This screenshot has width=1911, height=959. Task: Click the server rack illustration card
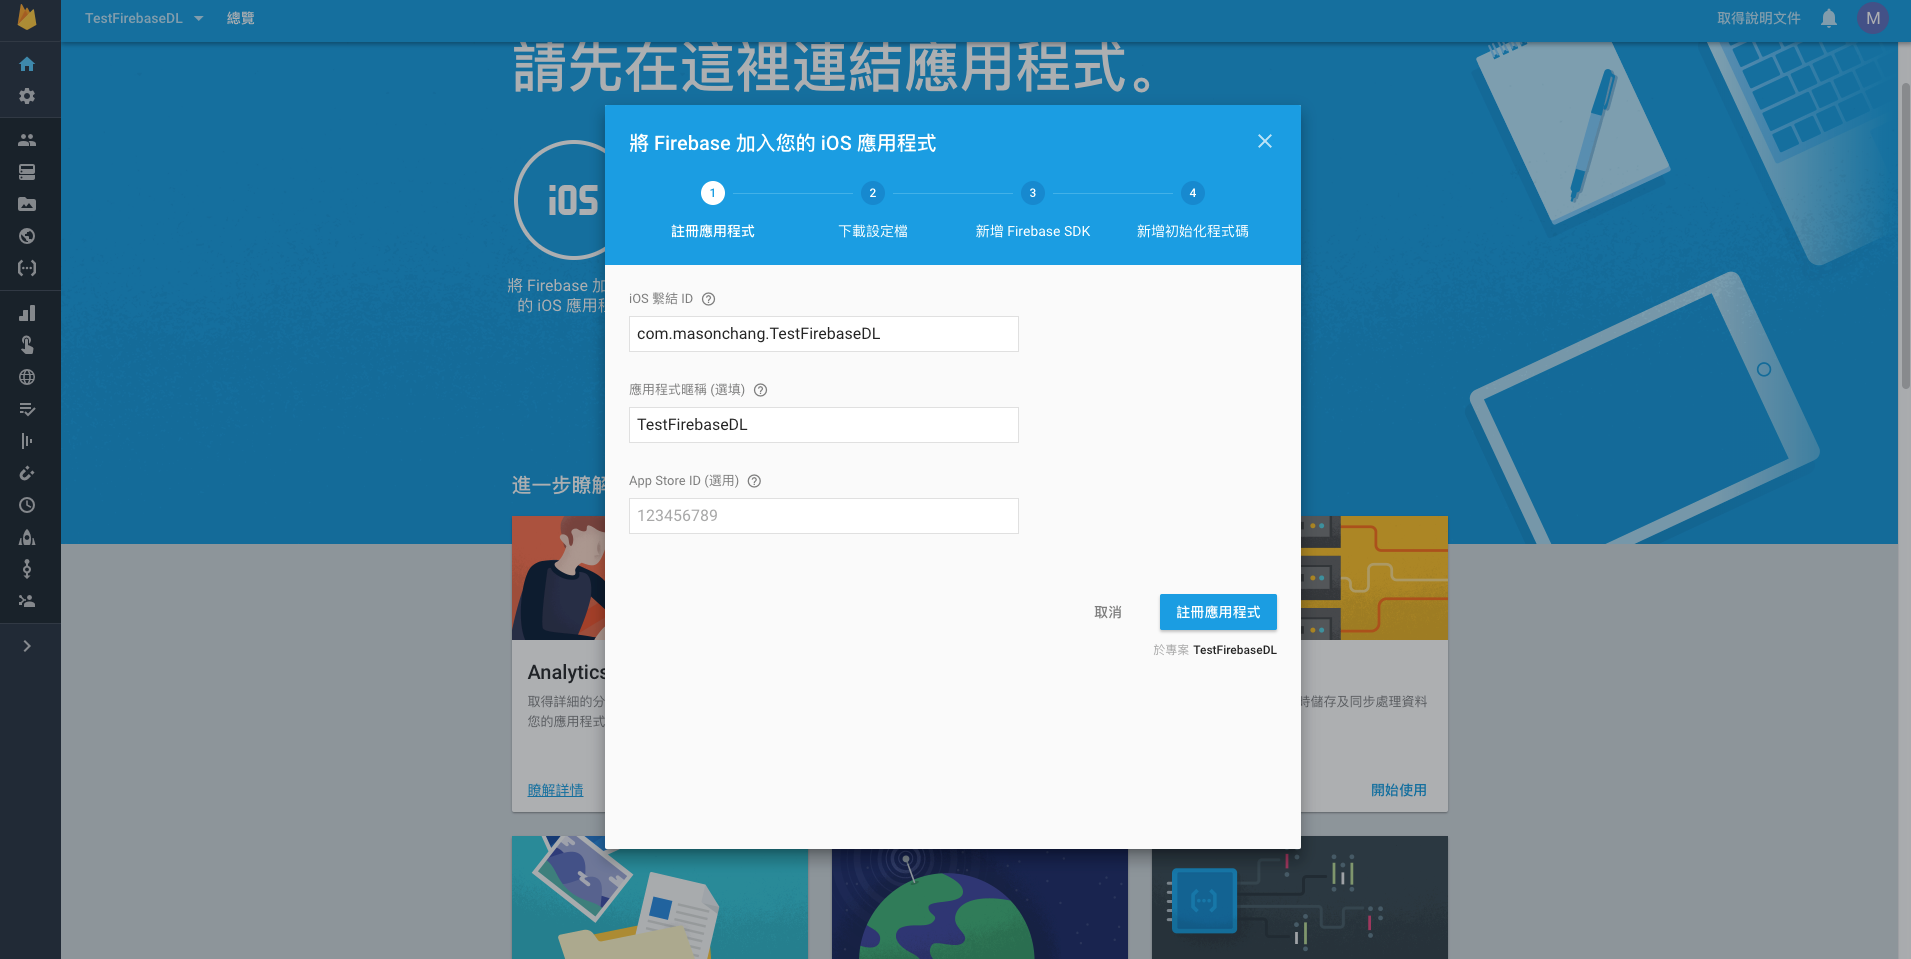(x=1374, y=578)
